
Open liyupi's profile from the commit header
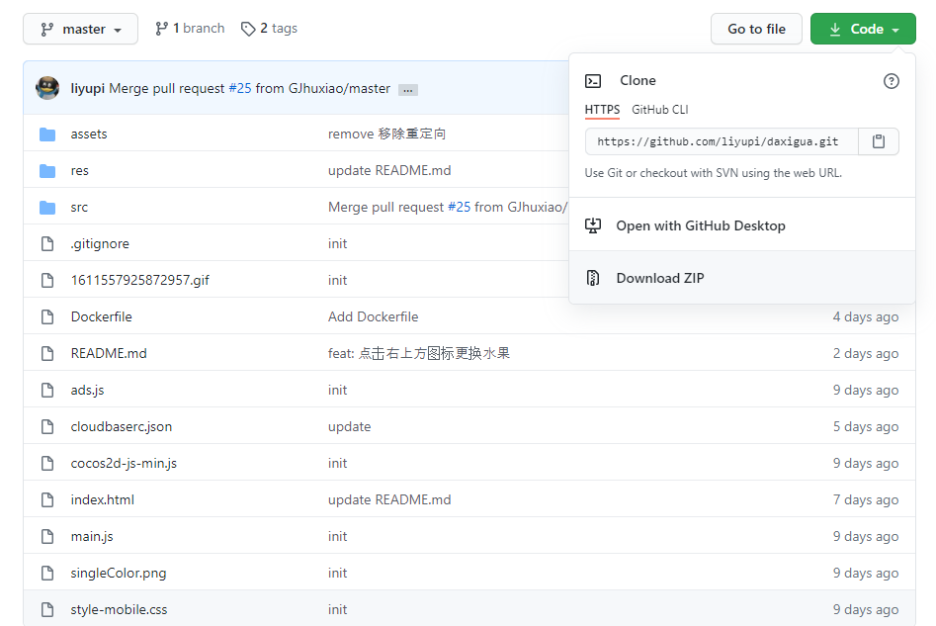pos(87,88)
